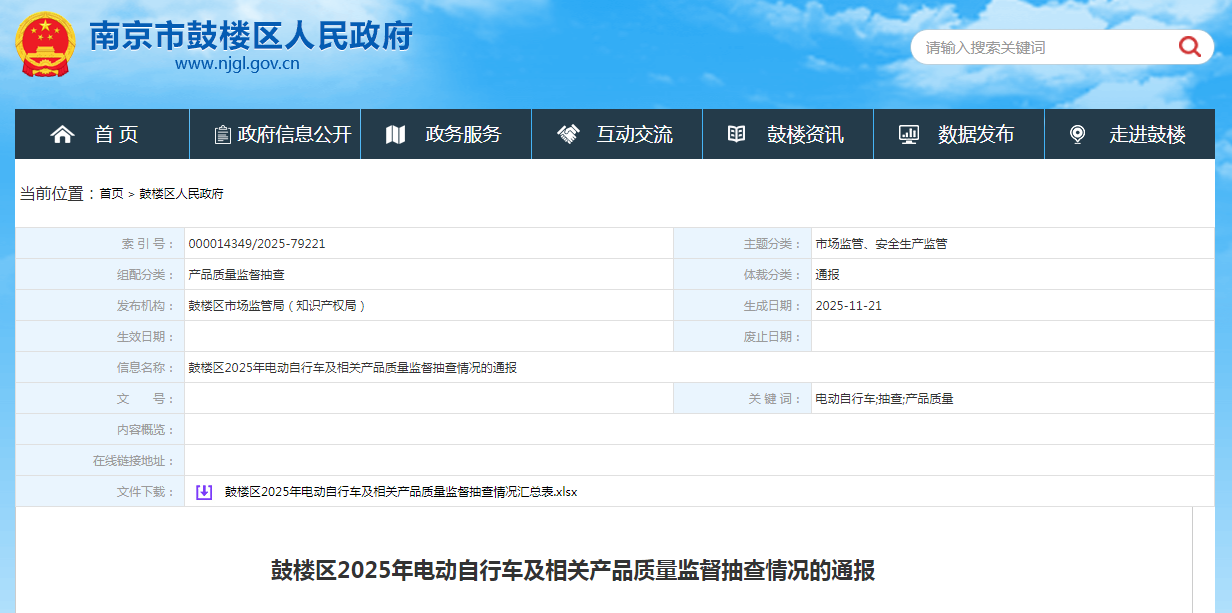This screenshot has width=1232, height=613.
Task: Click the 南京市鼓楼区人民政府 site title
Action: (250, 36)
